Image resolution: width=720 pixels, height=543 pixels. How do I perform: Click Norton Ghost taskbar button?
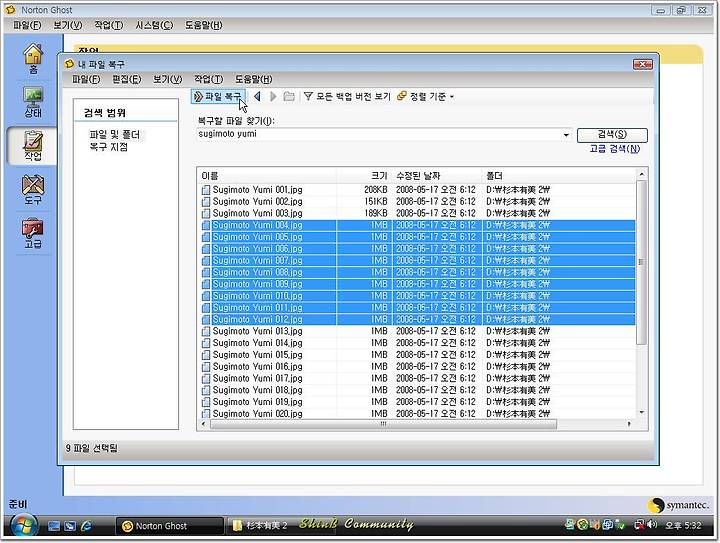pyautogui.click(x=169, y=526)
